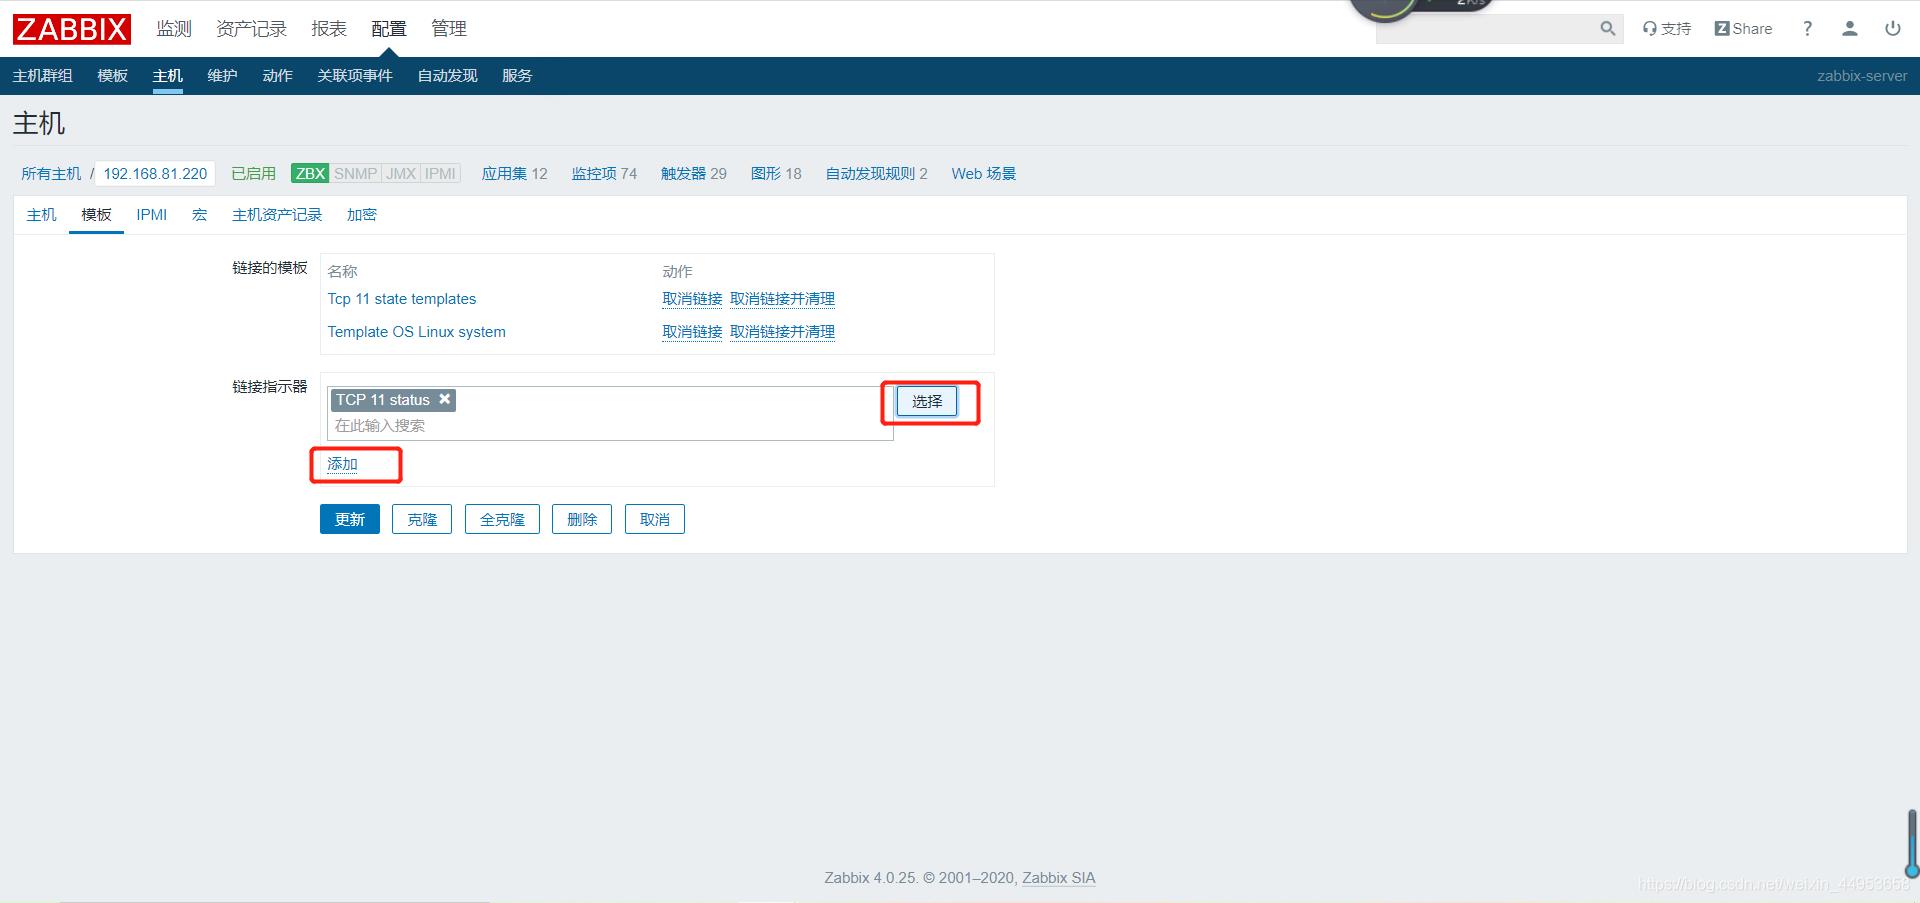Click the JMX availability badge
The height and width of the screenshot is (903, 1920).
tap(401, 173)
